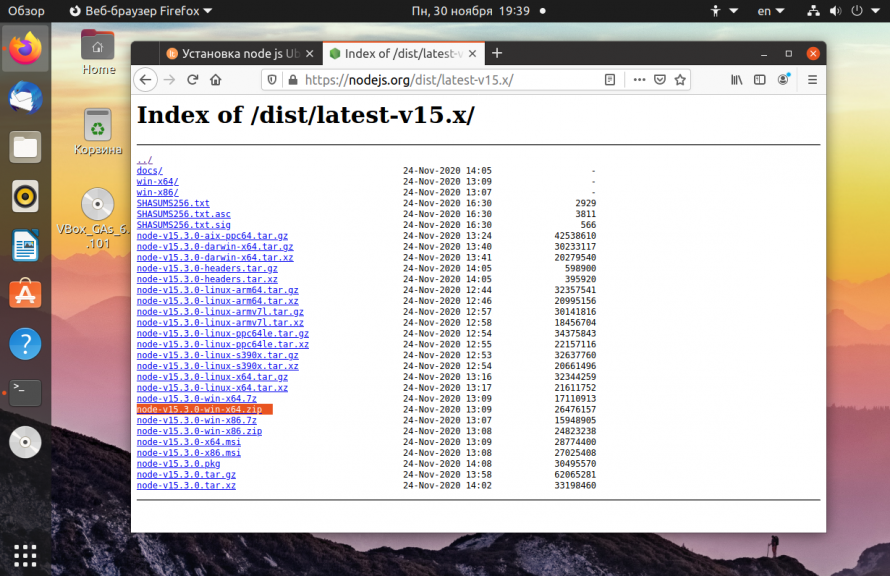890x576 pixels.
Task: Download node-v15.3.0-linux-x64.tar.xz
Action: click(212, 388)
